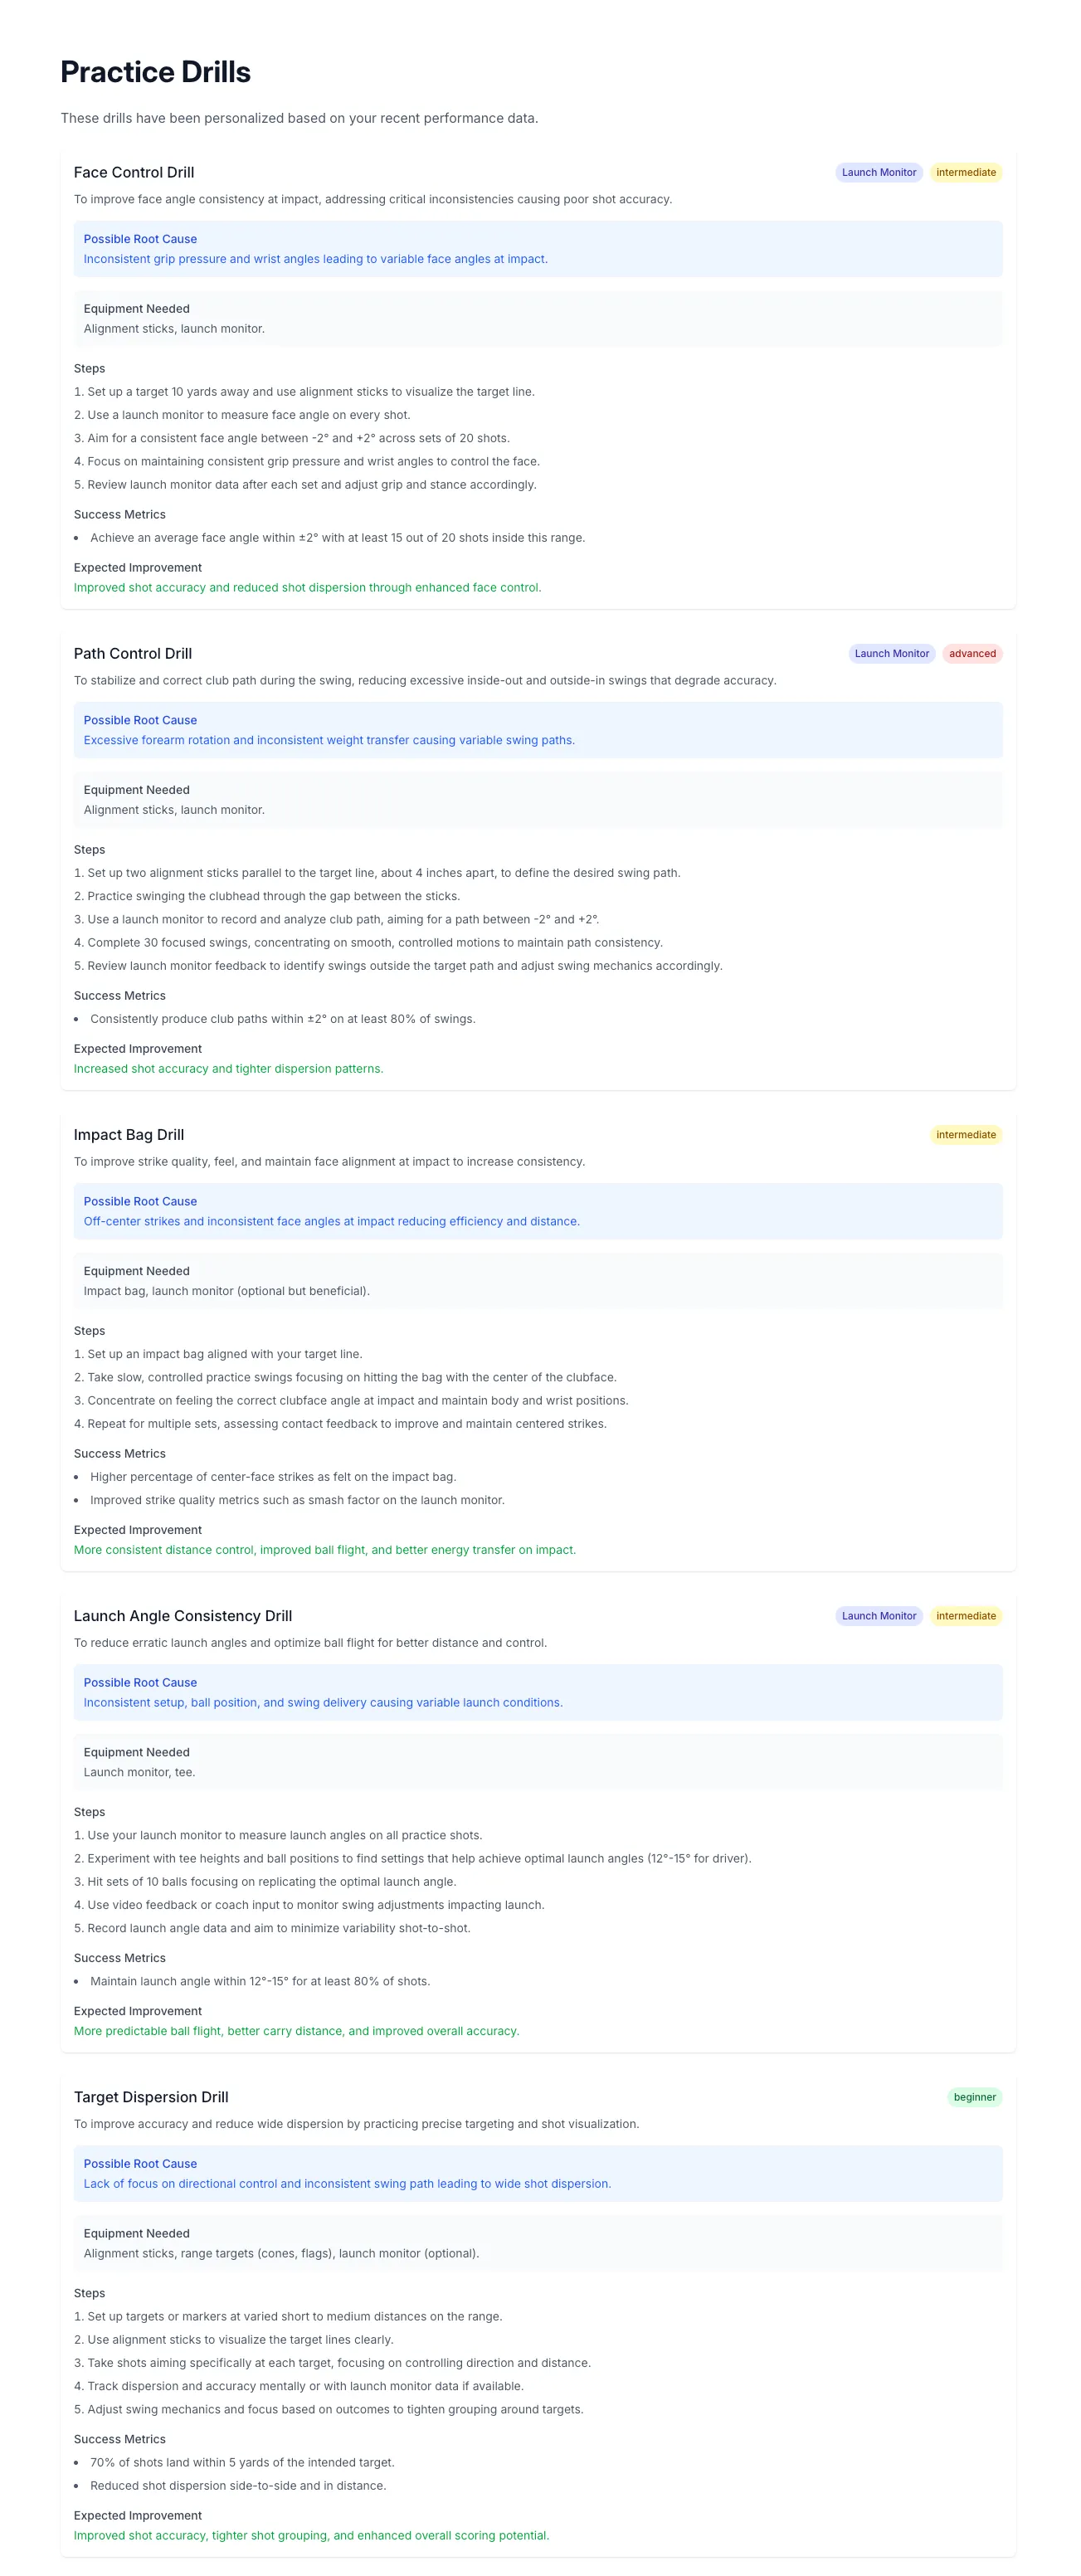Click intermediate badge on Launch Angle Consistency Drill
This screenshot has height=2576, width=1081.
click(965, 1615)
